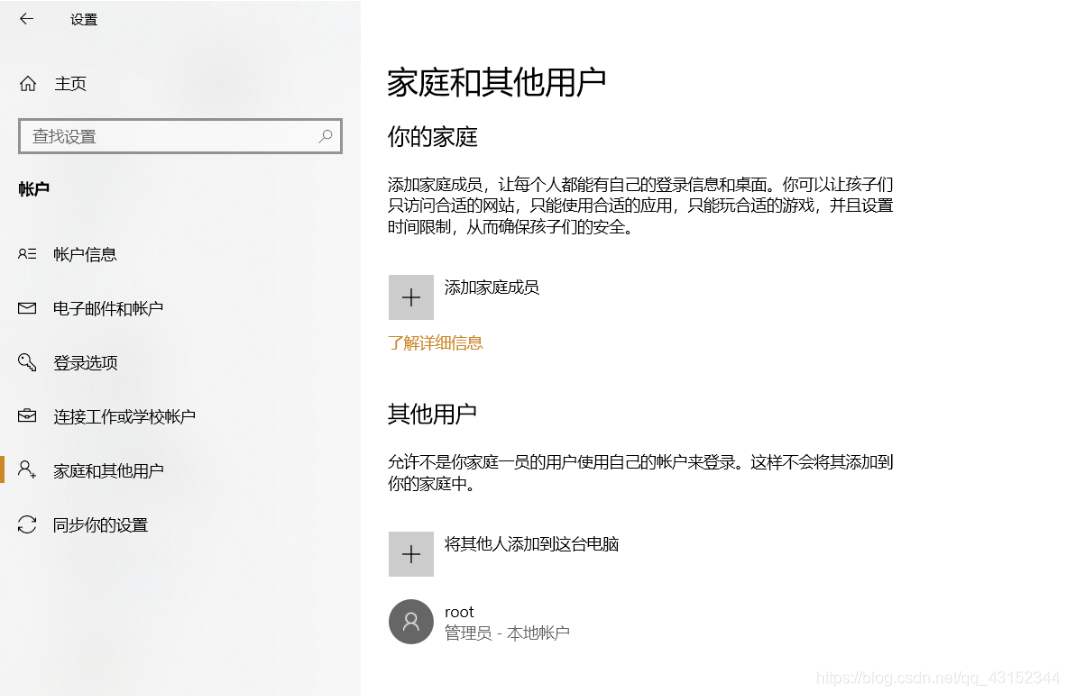
Task: Click the 其他用户 section heading
Action: tap(431, 414)
